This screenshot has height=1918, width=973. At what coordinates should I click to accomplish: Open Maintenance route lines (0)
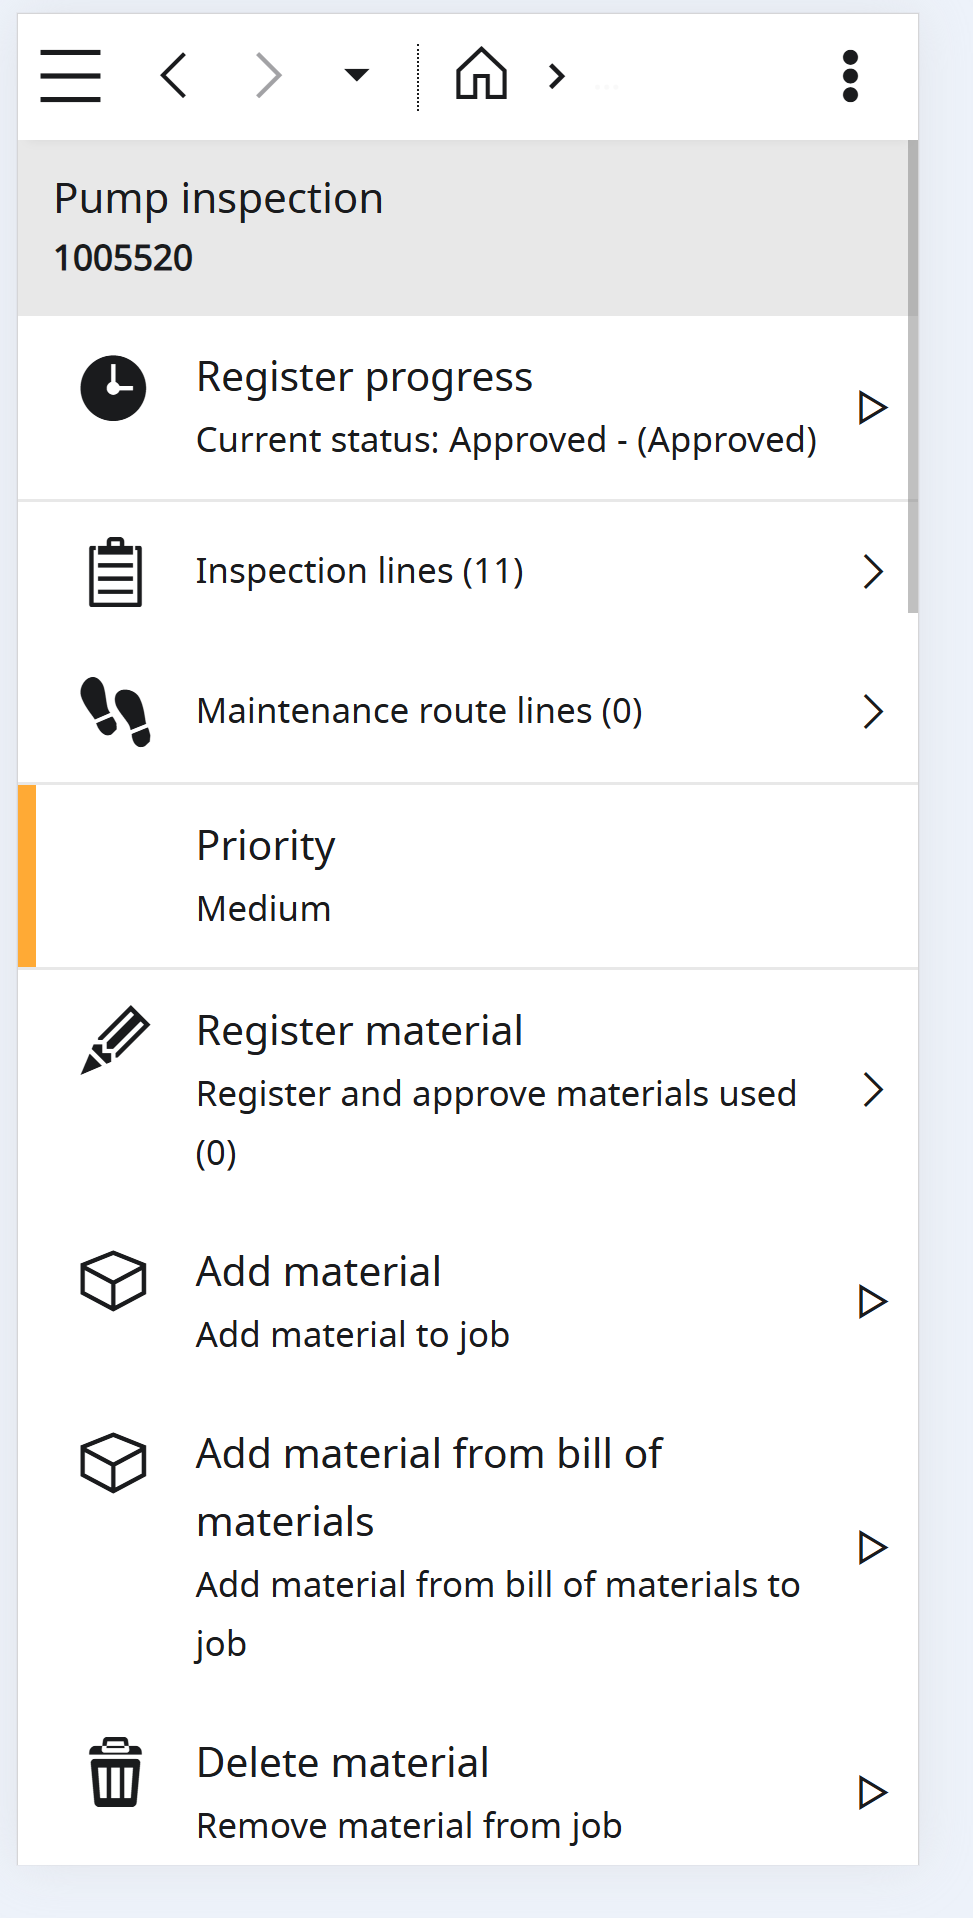(419, 711)
